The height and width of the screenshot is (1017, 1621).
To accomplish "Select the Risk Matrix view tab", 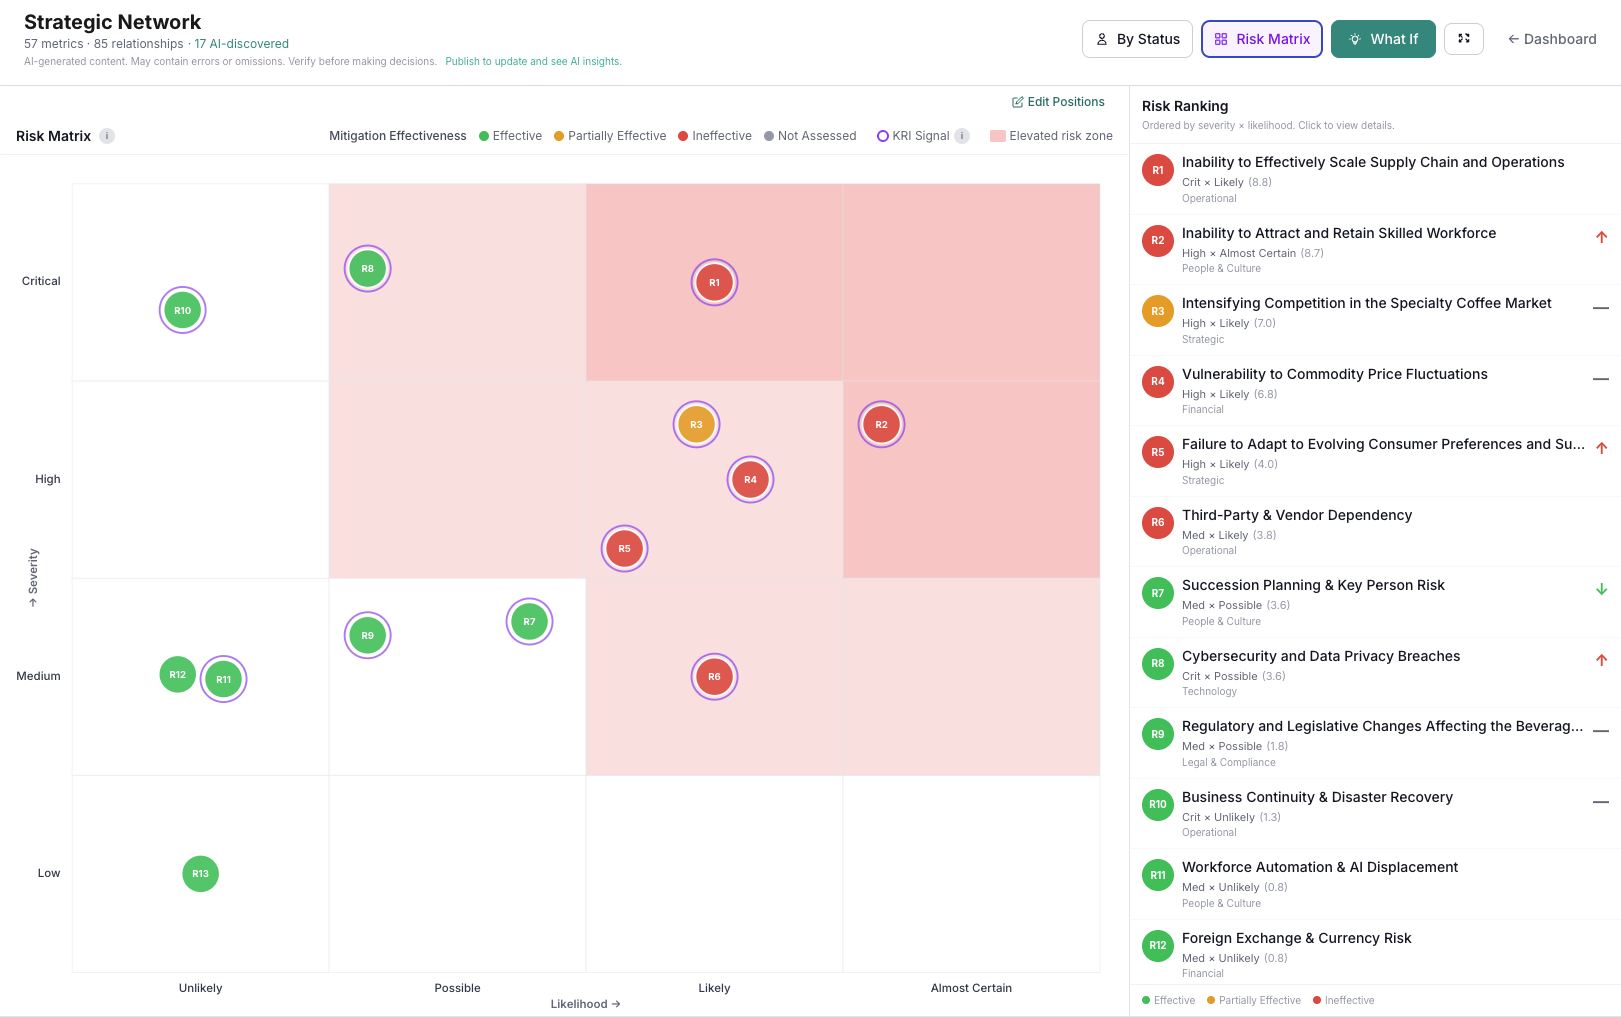I will 1261,39.
